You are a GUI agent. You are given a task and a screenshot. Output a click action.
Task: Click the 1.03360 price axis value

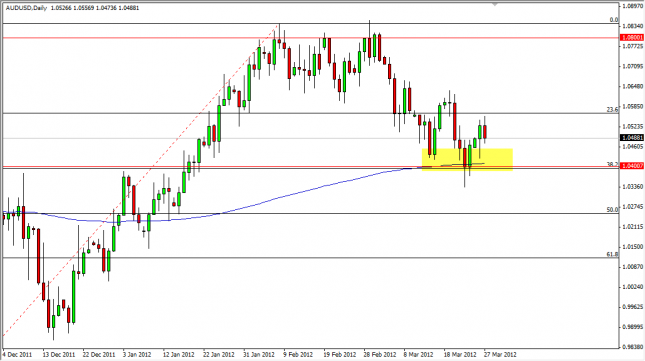click(x=633, y=187)
